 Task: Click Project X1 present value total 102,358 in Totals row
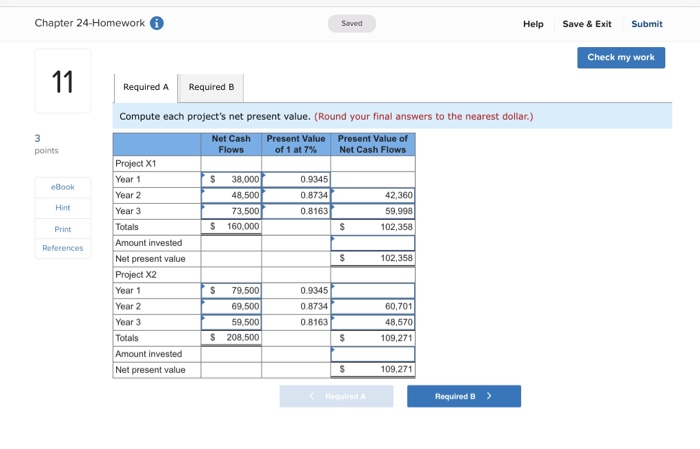[x=373, y=227]
